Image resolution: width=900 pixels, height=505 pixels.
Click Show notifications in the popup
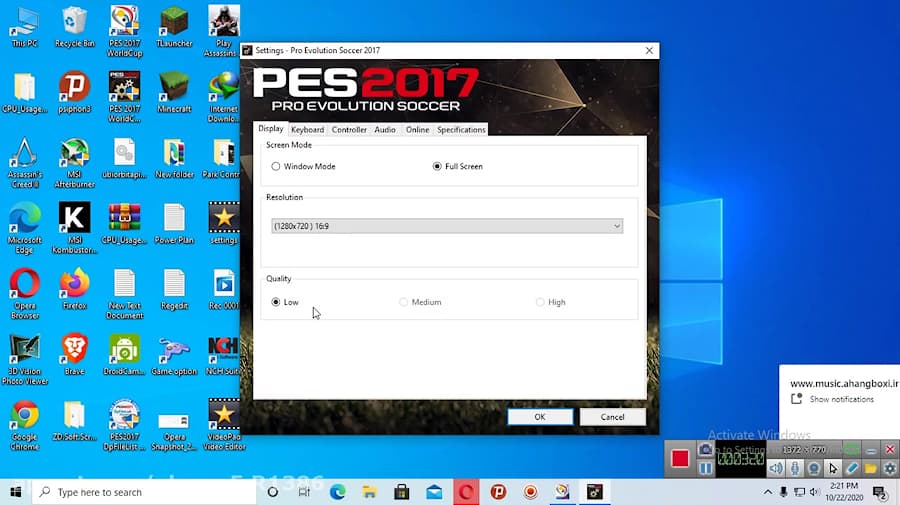(x=841, y=399)
